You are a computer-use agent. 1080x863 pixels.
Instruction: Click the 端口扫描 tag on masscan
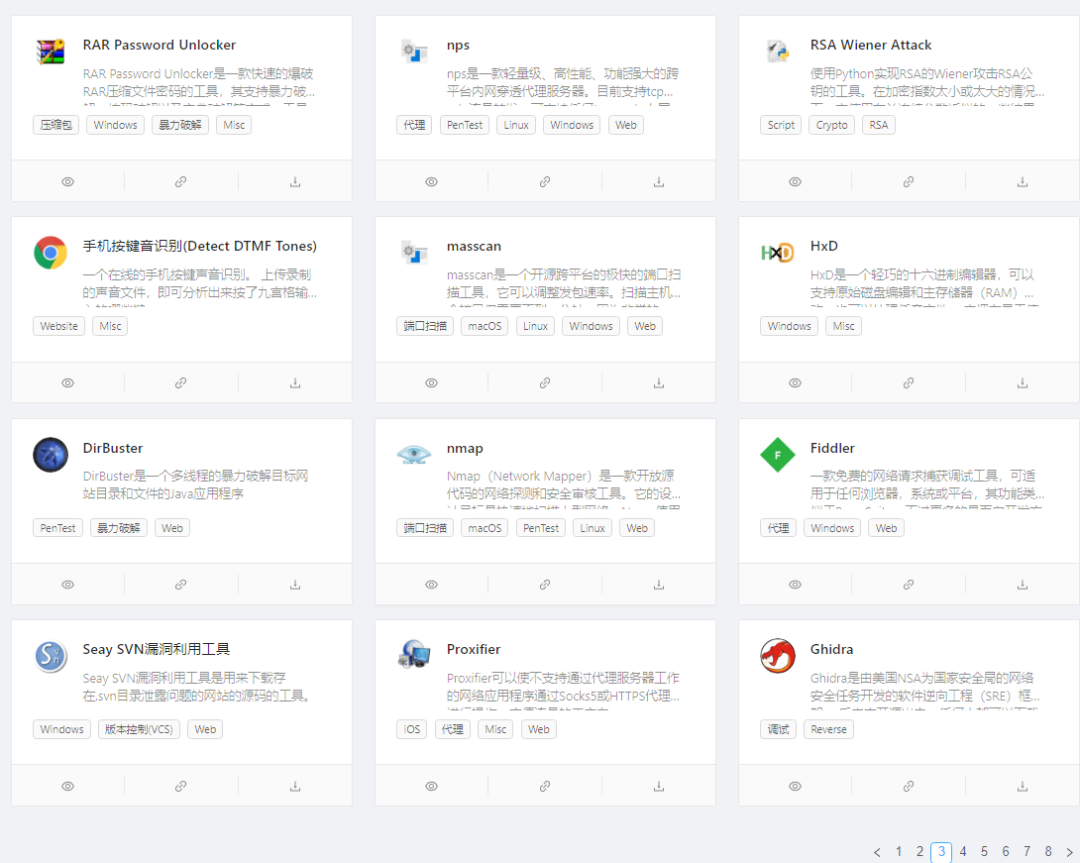point(425,326)
